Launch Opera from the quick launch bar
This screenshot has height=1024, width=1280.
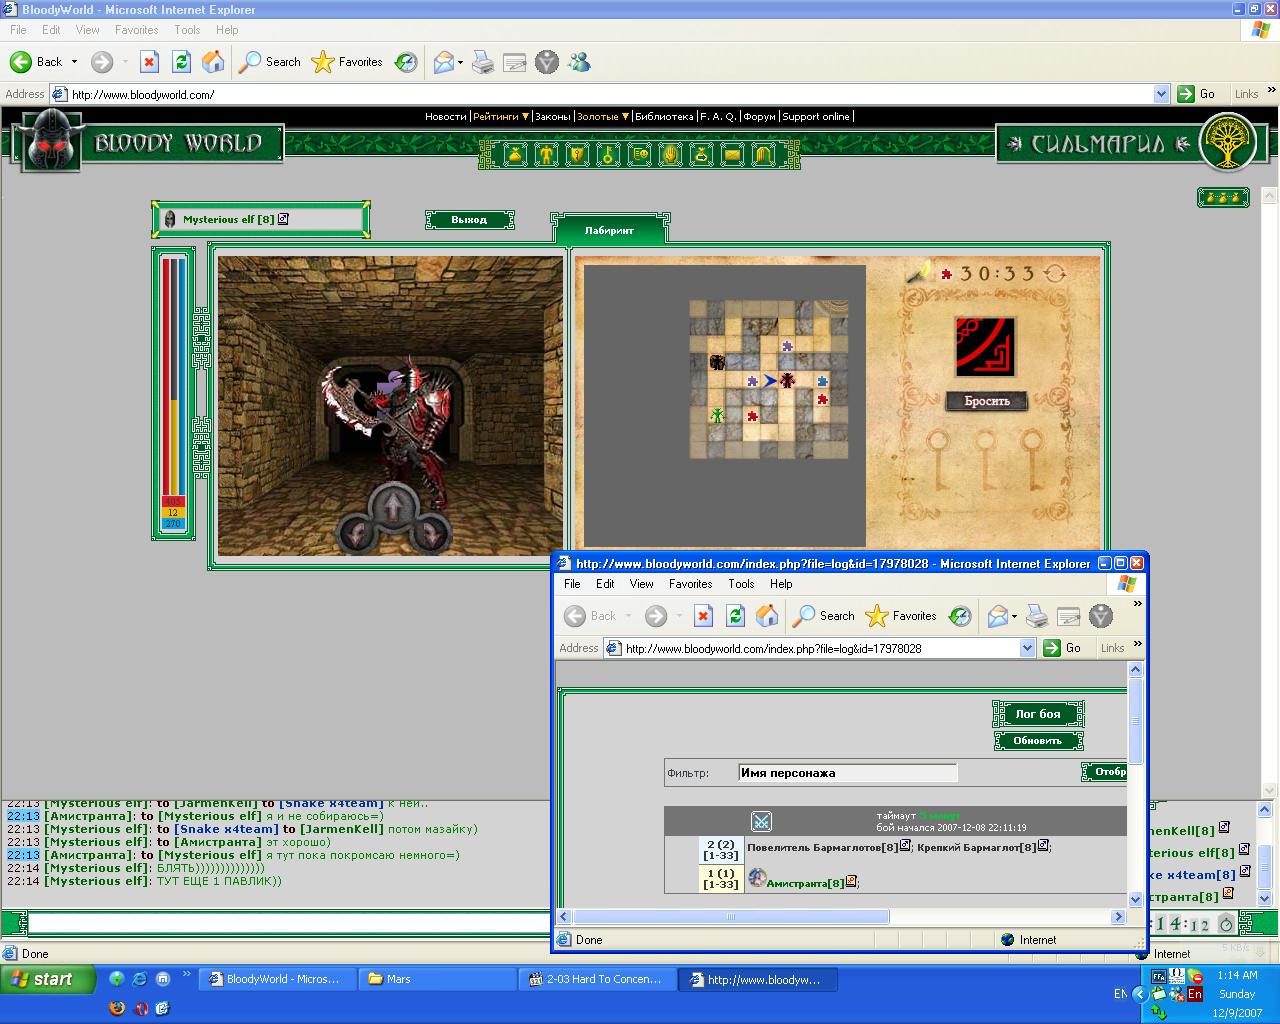pyautogui.click(x=140, y=1008)
